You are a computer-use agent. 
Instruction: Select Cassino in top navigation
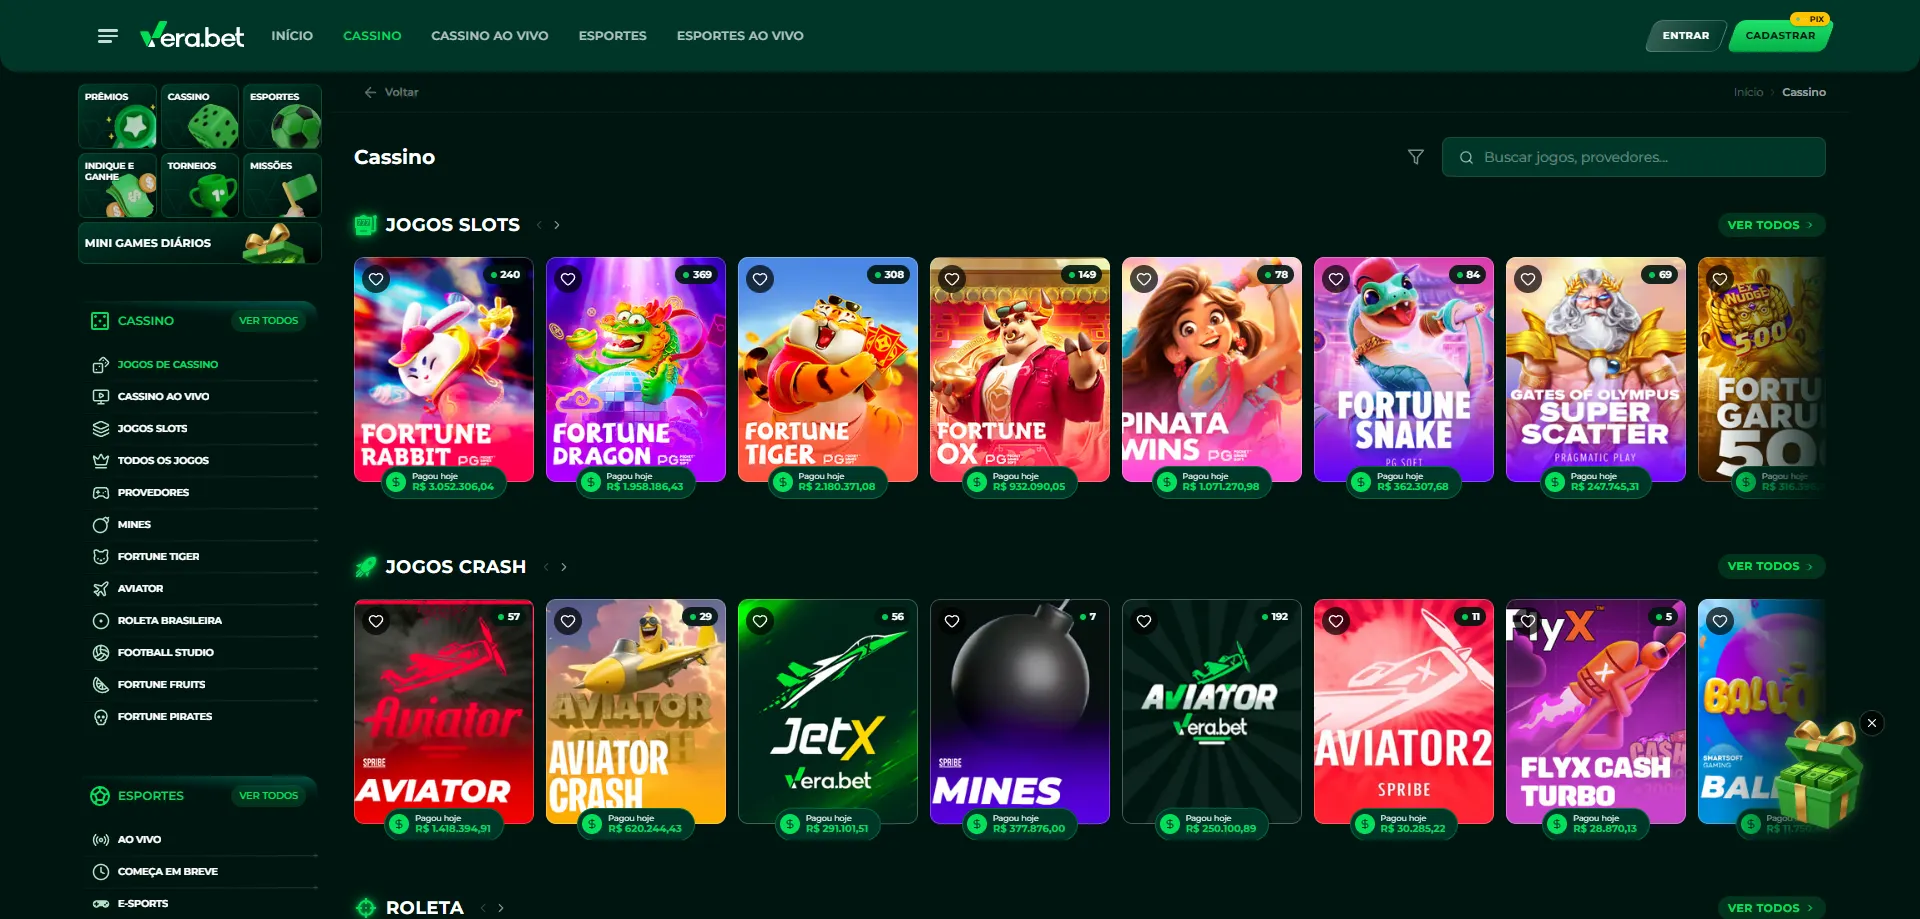pos(372,36)
